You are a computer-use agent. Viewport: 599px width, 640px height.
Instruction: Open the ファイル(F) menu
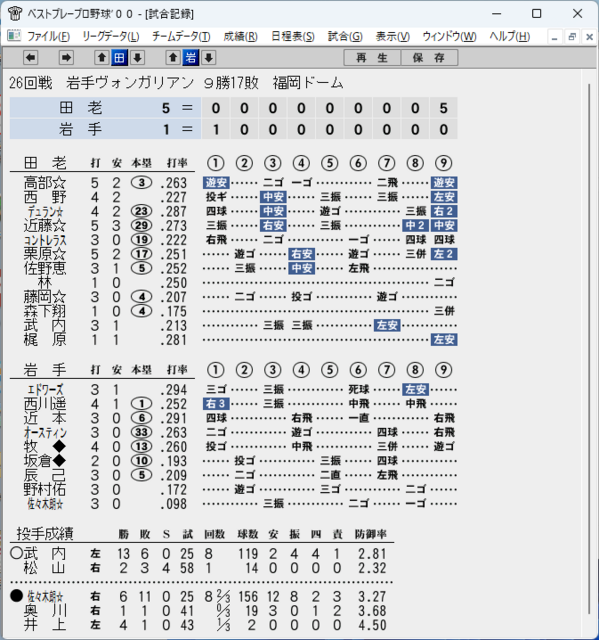point(48,37)
